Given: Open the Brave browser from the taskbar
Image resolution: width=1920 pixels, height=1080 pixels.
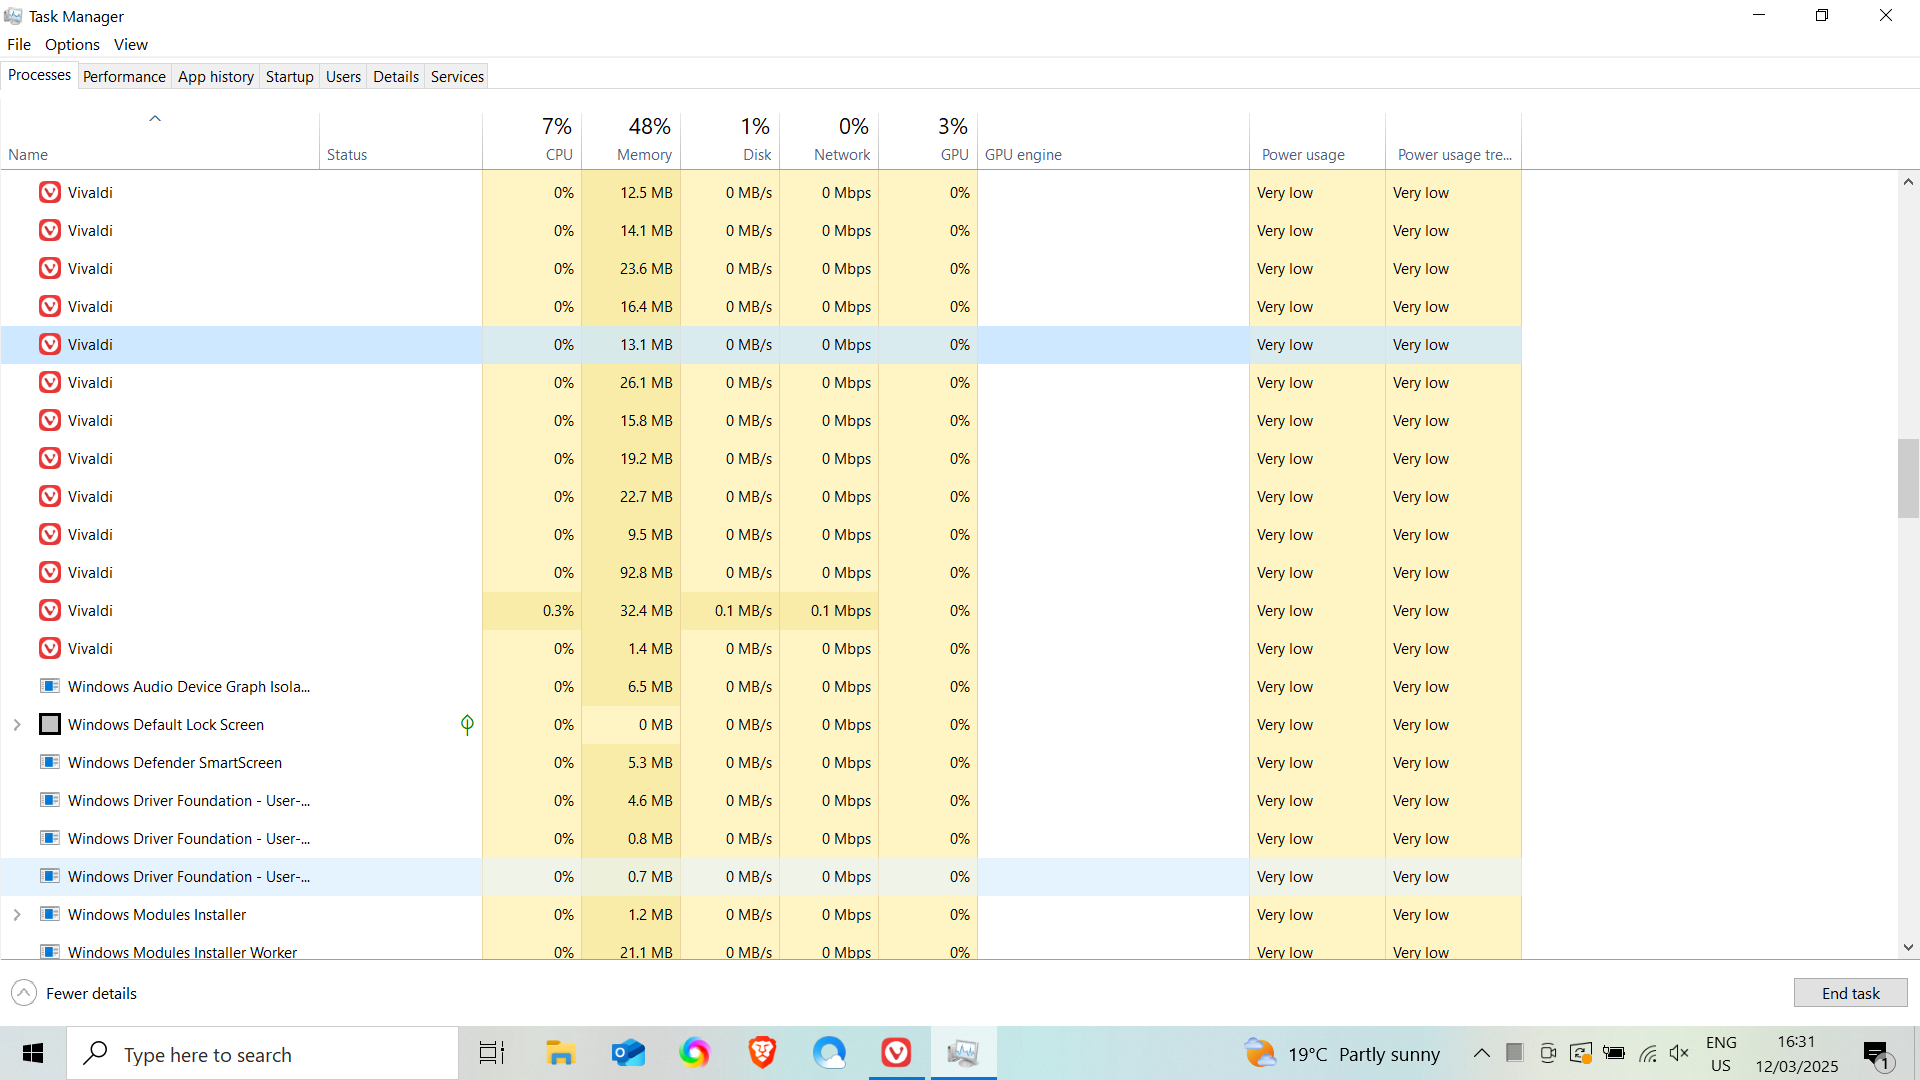Looking at the screenshot, I should pyautogui.click(x=762, y=1053).
